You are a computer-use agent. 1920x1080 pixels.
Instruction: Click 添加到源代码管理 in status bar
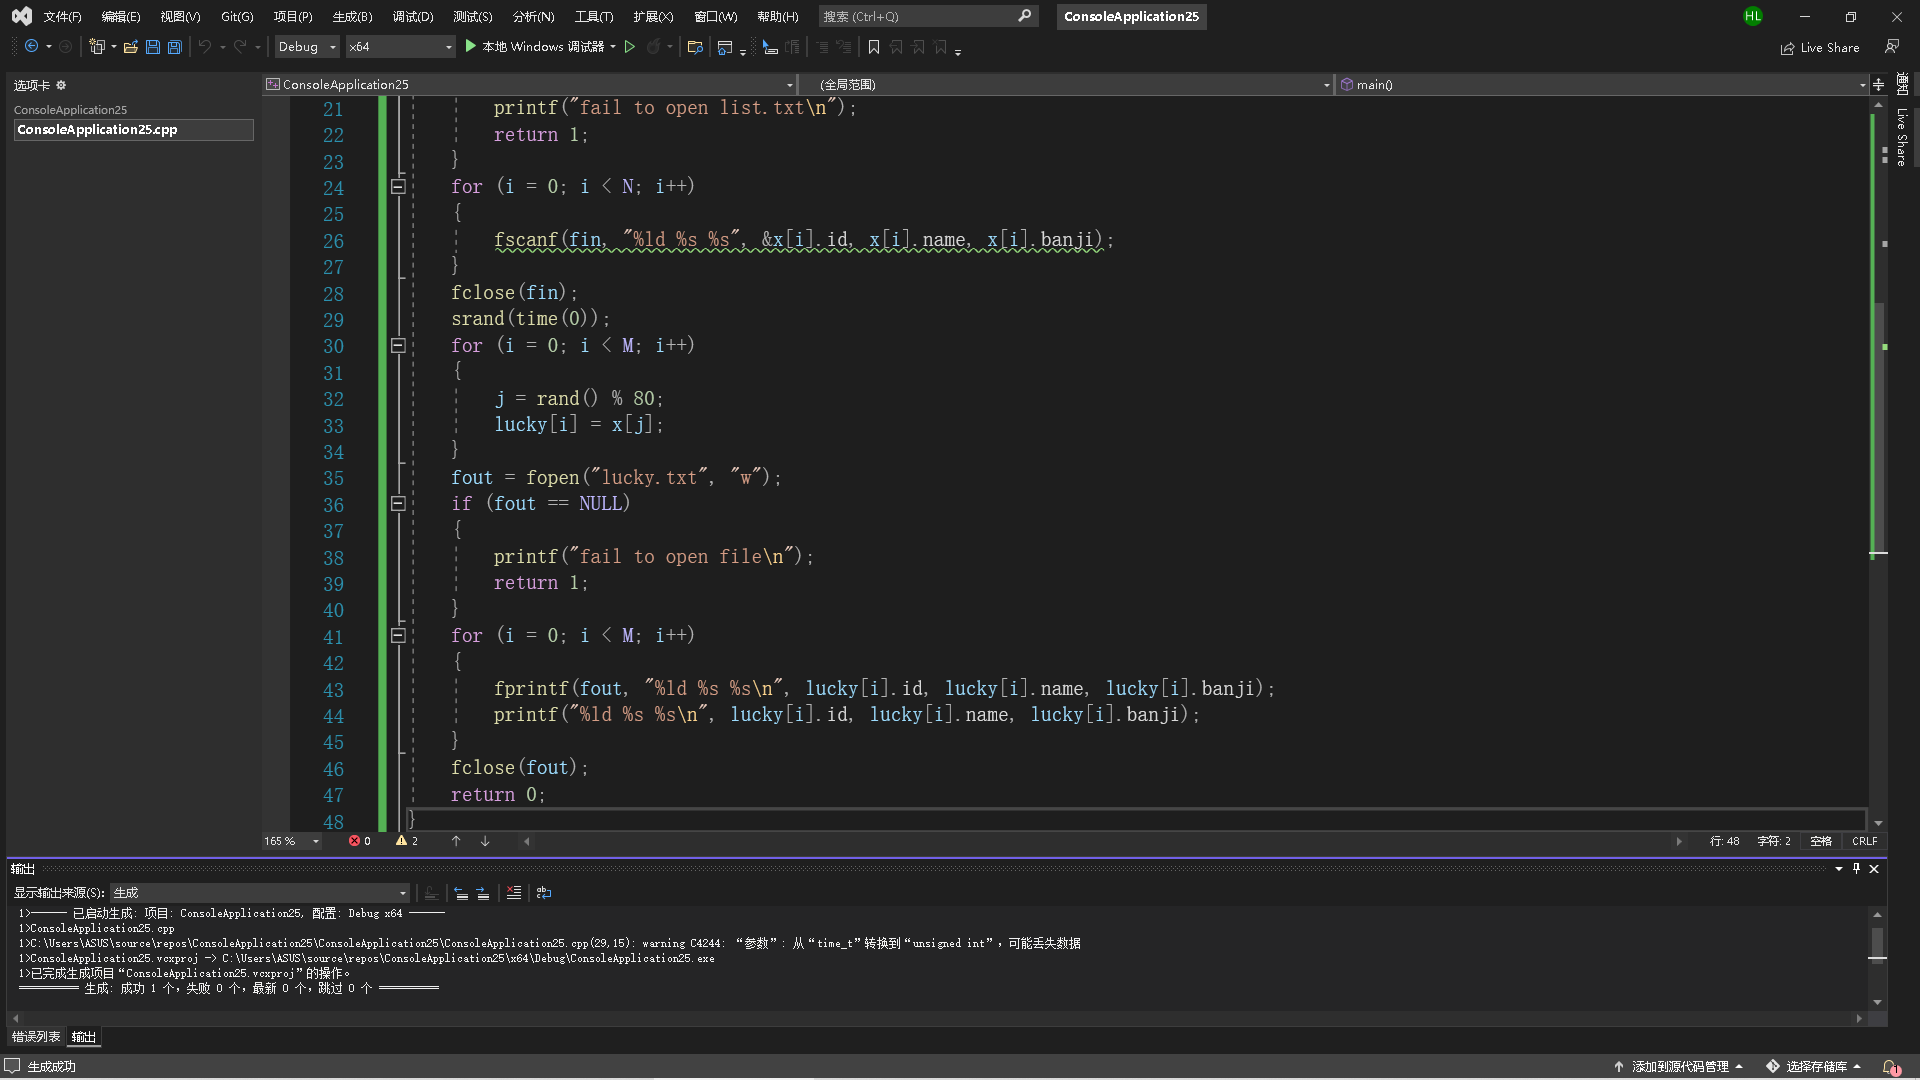1680,1067
